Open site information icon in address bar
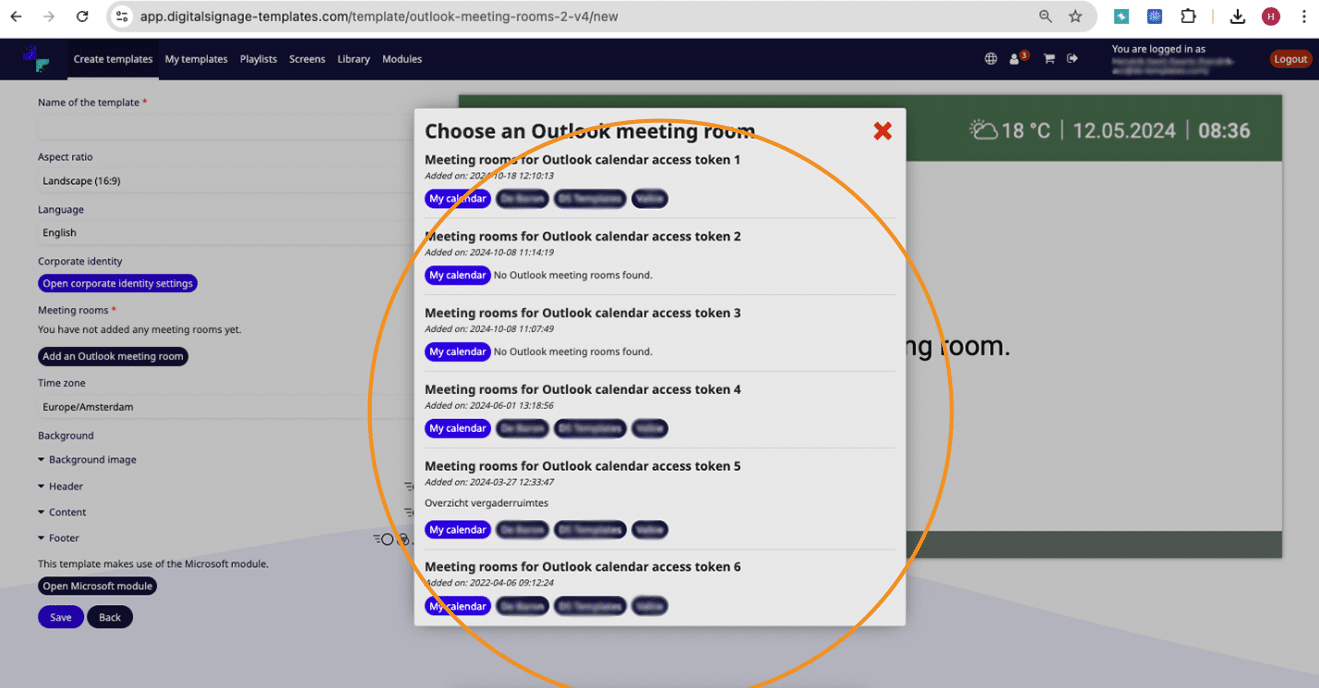Image resolution: width=1319 pixels, height=688 pixels. coord(122,16)
